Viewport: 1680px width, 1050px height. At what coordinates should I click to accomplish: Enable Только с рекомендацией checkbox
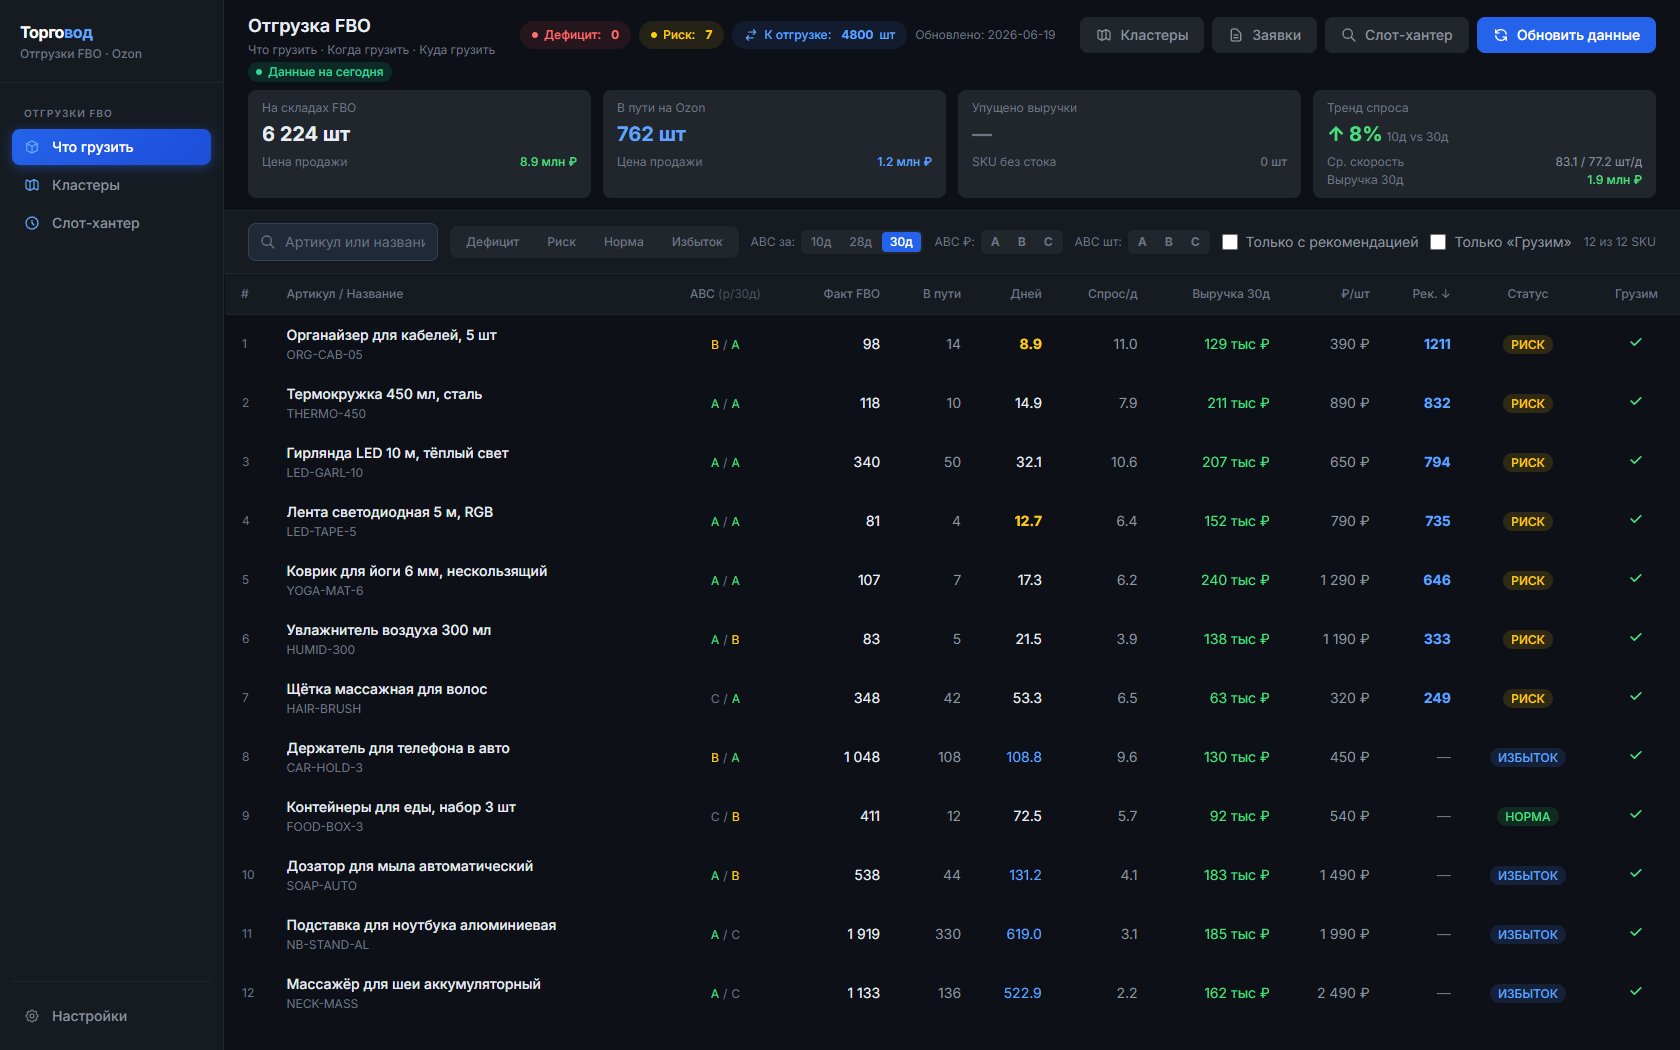(1230, 242)
